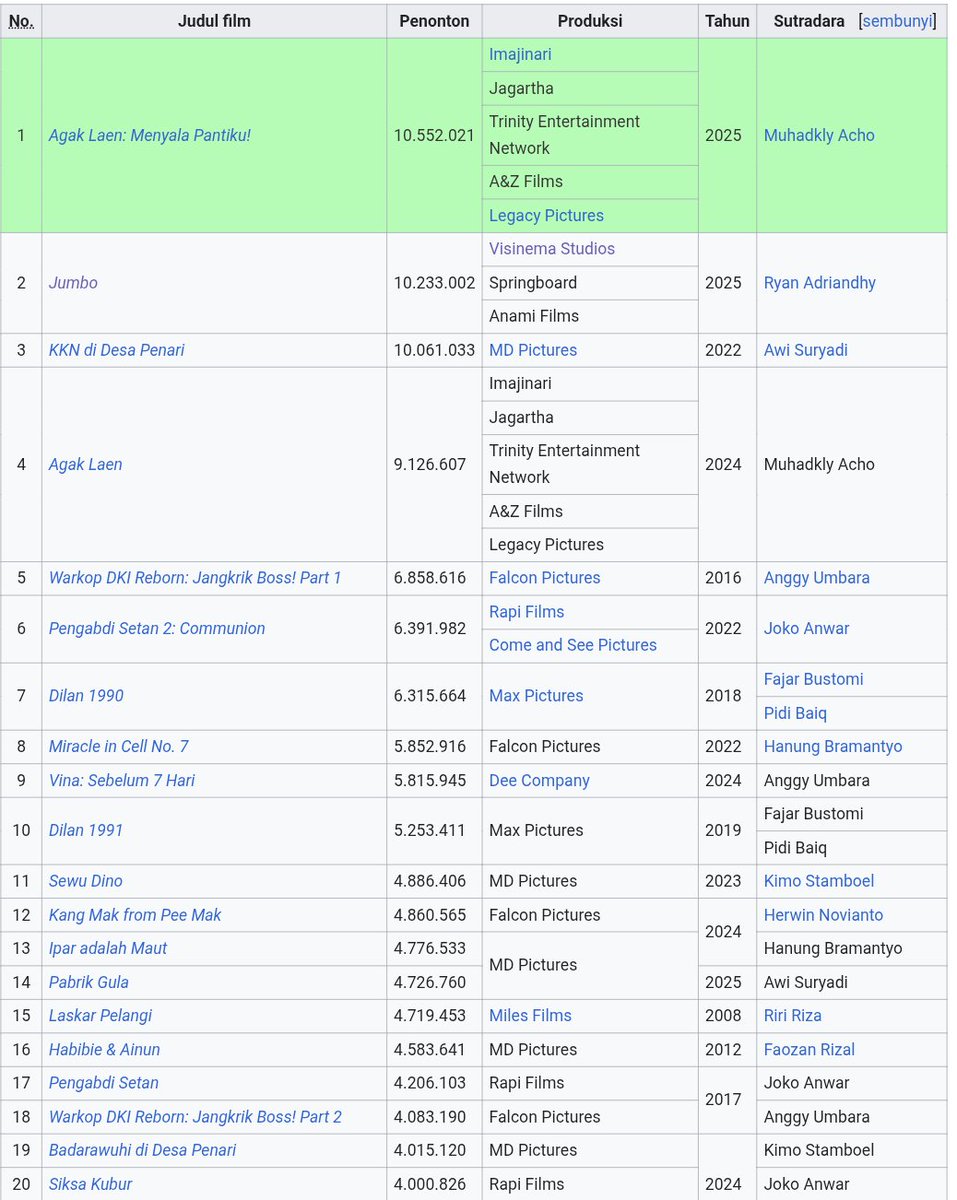Click the Anami Films production cell
This screenshot has height=1200, width=957.
coord(590,316)
